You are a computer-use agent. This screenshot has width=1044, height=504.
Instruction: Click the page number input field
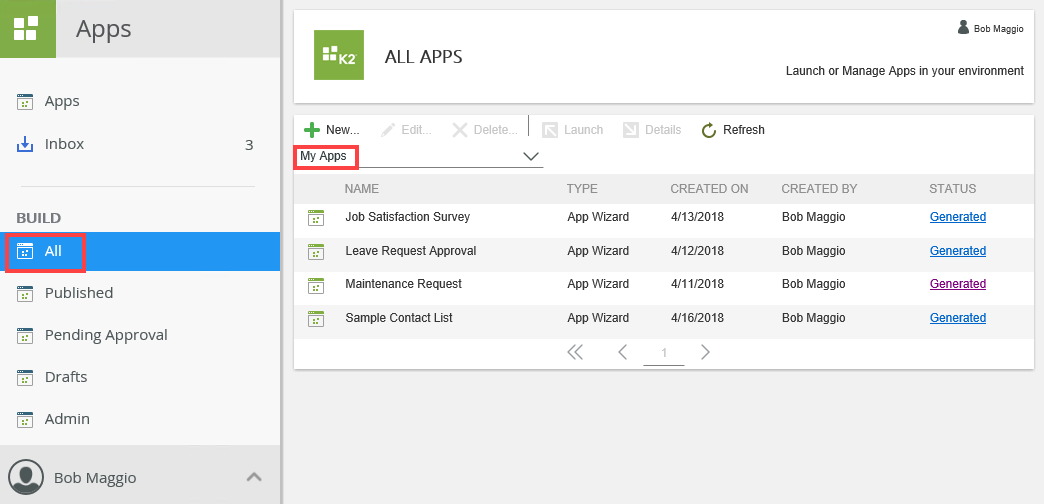(x=664, y=353)
